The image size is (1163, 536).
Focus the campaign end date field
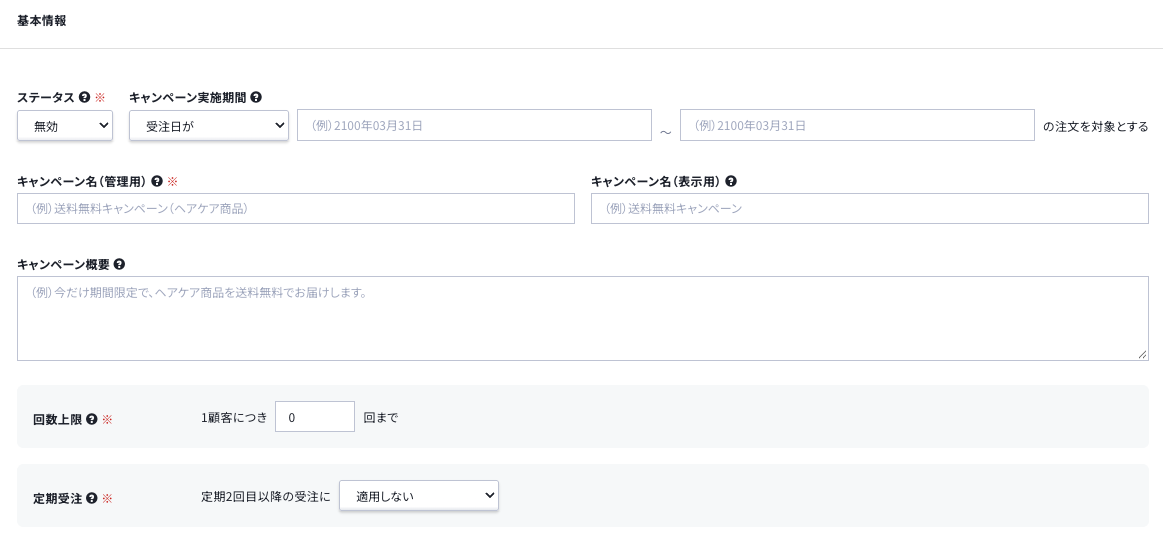pyautogui.click(x=857, y=125)
